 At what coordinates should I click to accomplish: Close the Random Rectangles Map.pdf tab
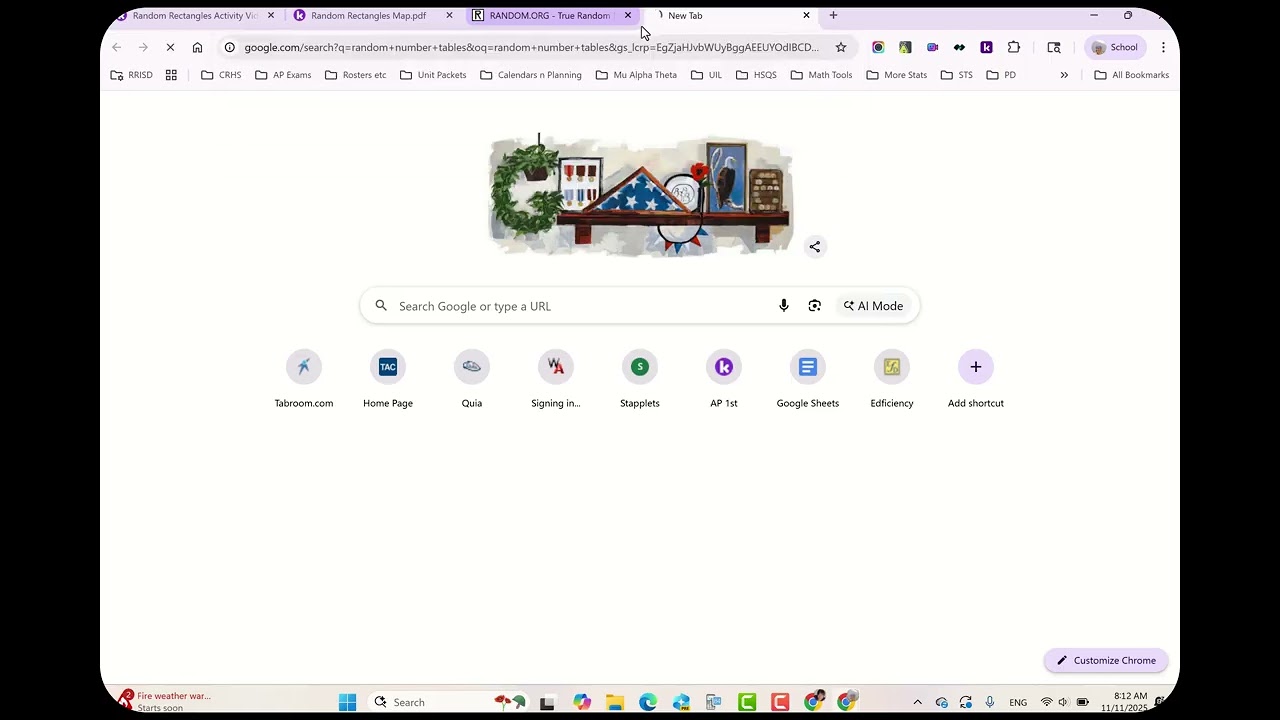[x=449, y=15]
